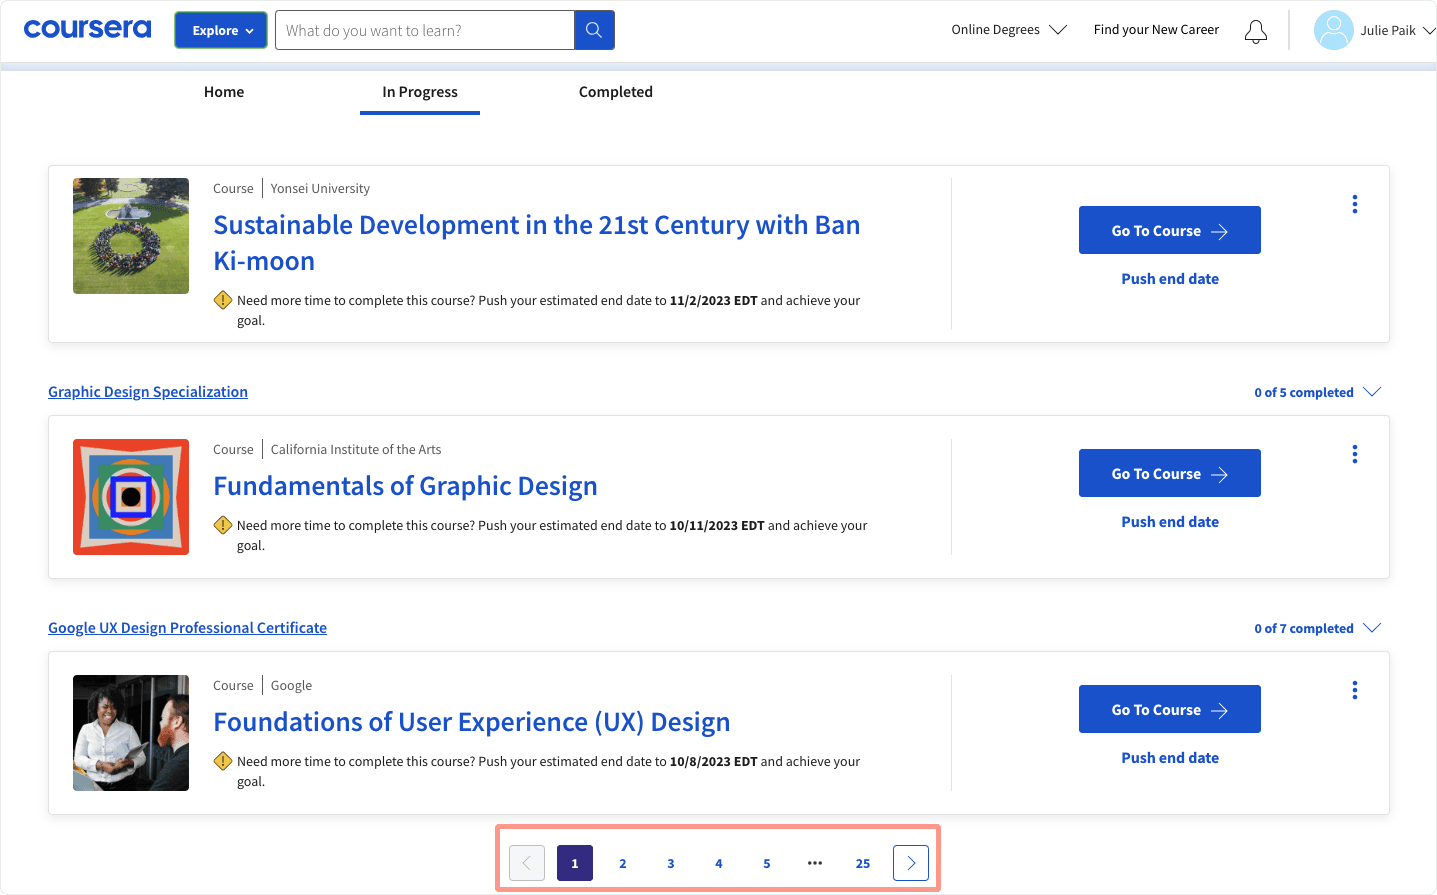Click the Coursera logo
Viewport: 1437px width, 895px height.
coord(88,29)
